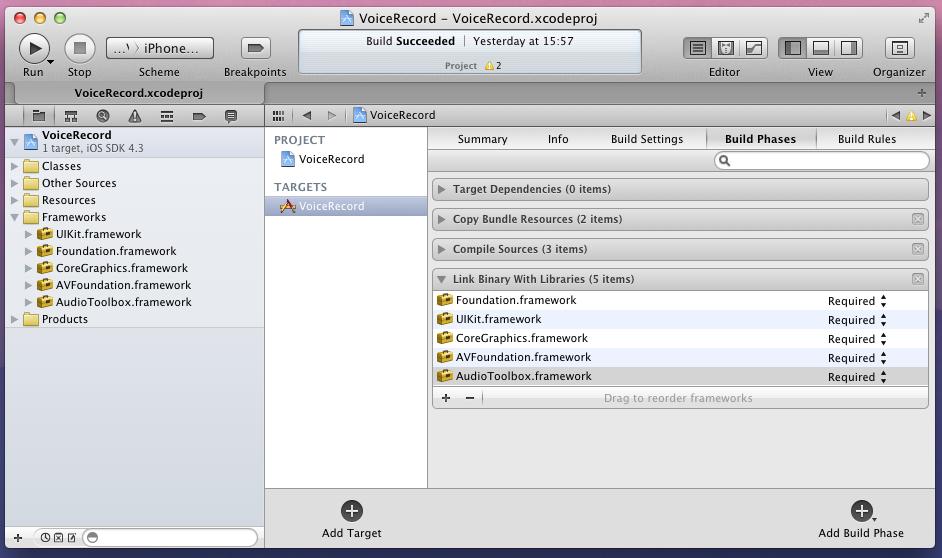Toggle the Breakpoints button

tap(255, 48)
